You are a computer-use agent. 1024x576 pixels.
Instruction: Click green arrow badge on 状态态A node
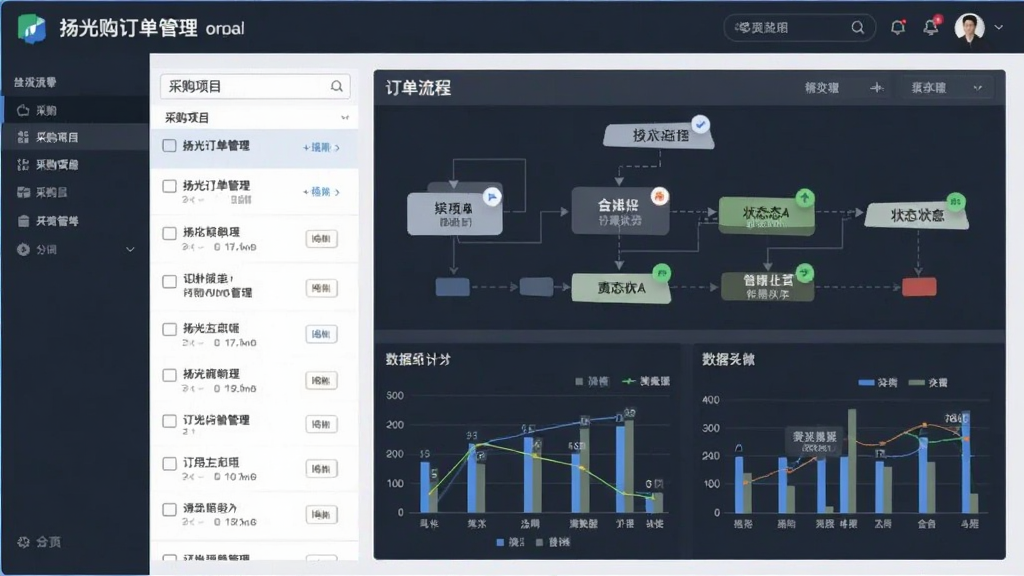(805, 197)
